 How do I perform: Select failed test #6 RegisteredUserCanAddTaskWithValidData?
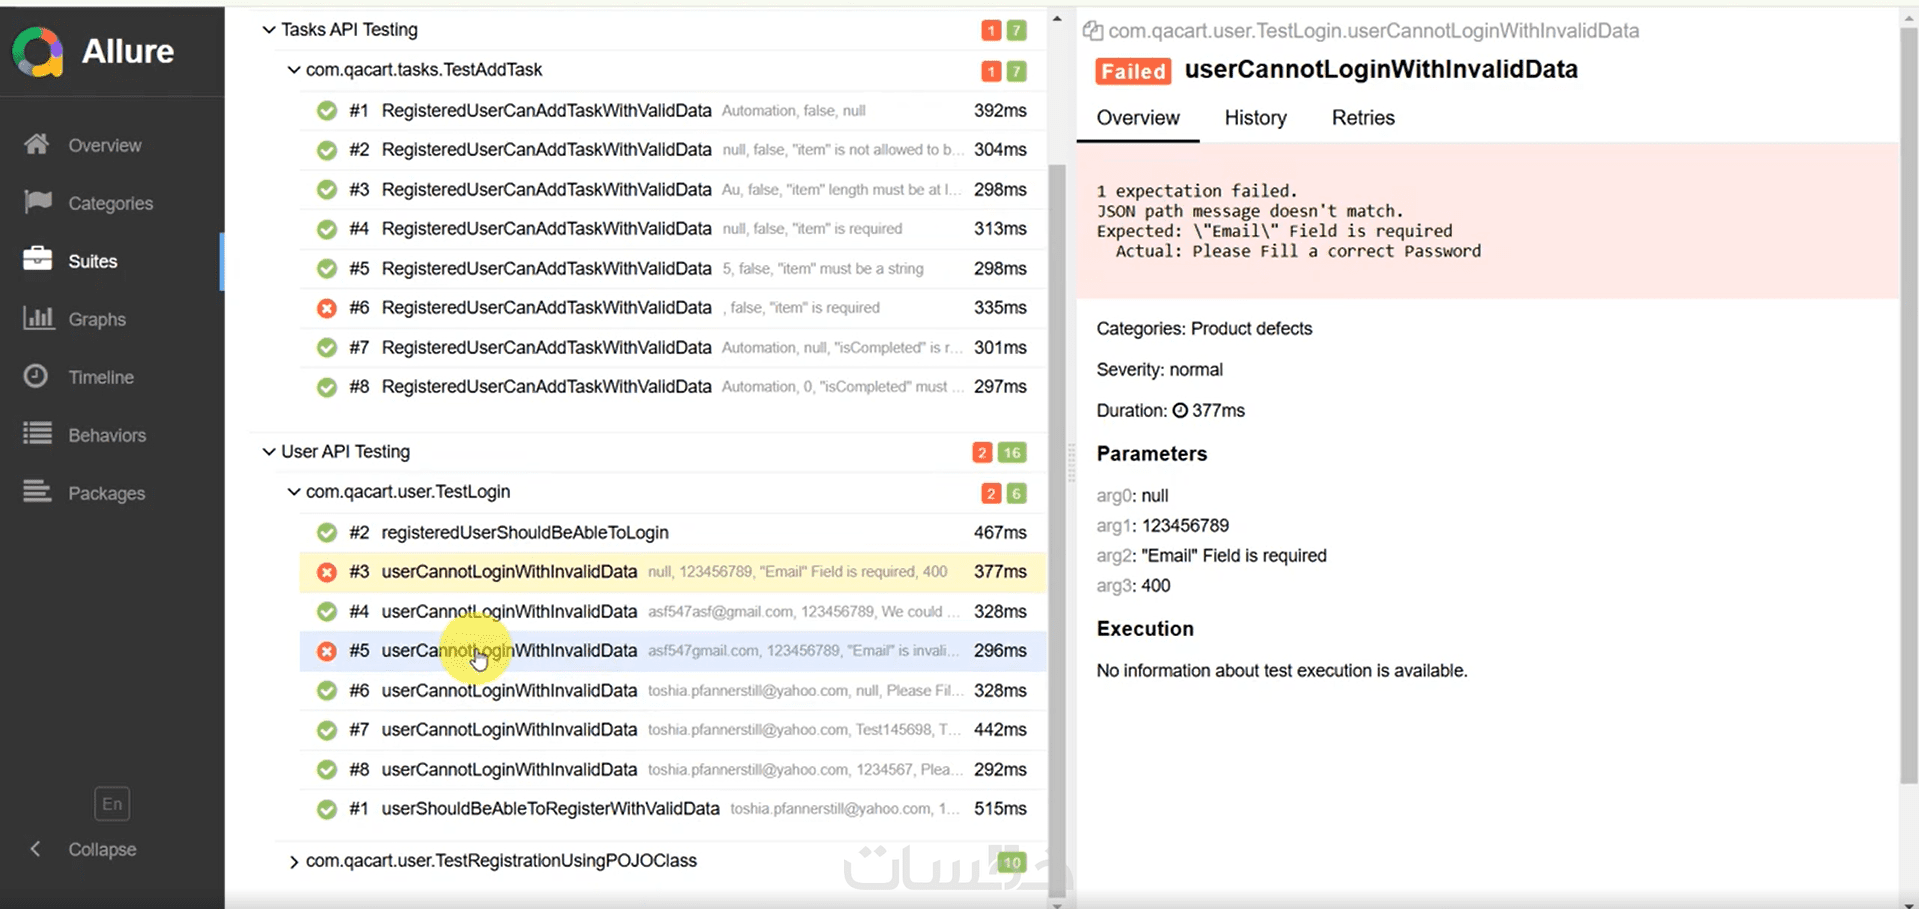(x=546, y=308)
